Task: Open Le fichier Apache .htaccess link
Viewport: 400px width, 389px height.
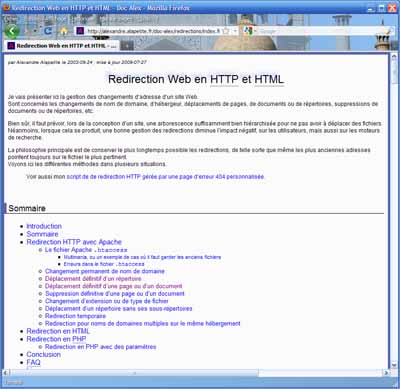Action: pos(86,250)
